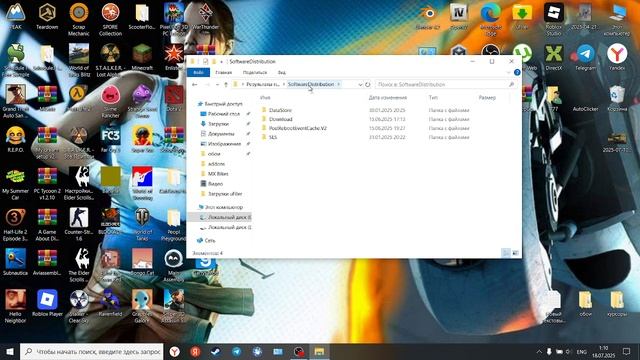The image size is (640, 360).
Task: Sort files by Дата изменения column
Action: click(x=388, y=98)
